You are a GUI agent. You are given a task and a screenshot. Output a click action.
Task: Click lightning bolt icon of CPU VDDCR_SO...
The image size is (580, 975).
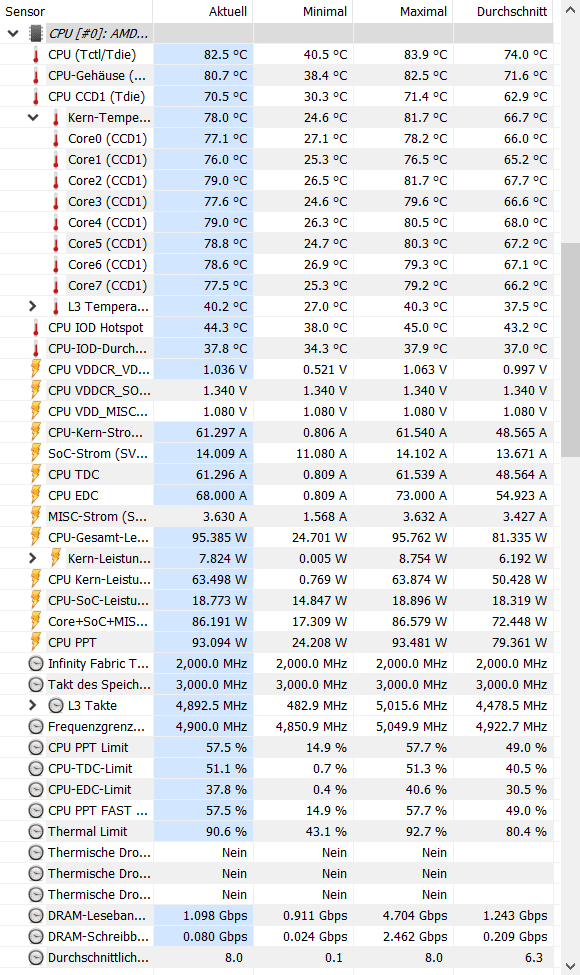point(36,390)
